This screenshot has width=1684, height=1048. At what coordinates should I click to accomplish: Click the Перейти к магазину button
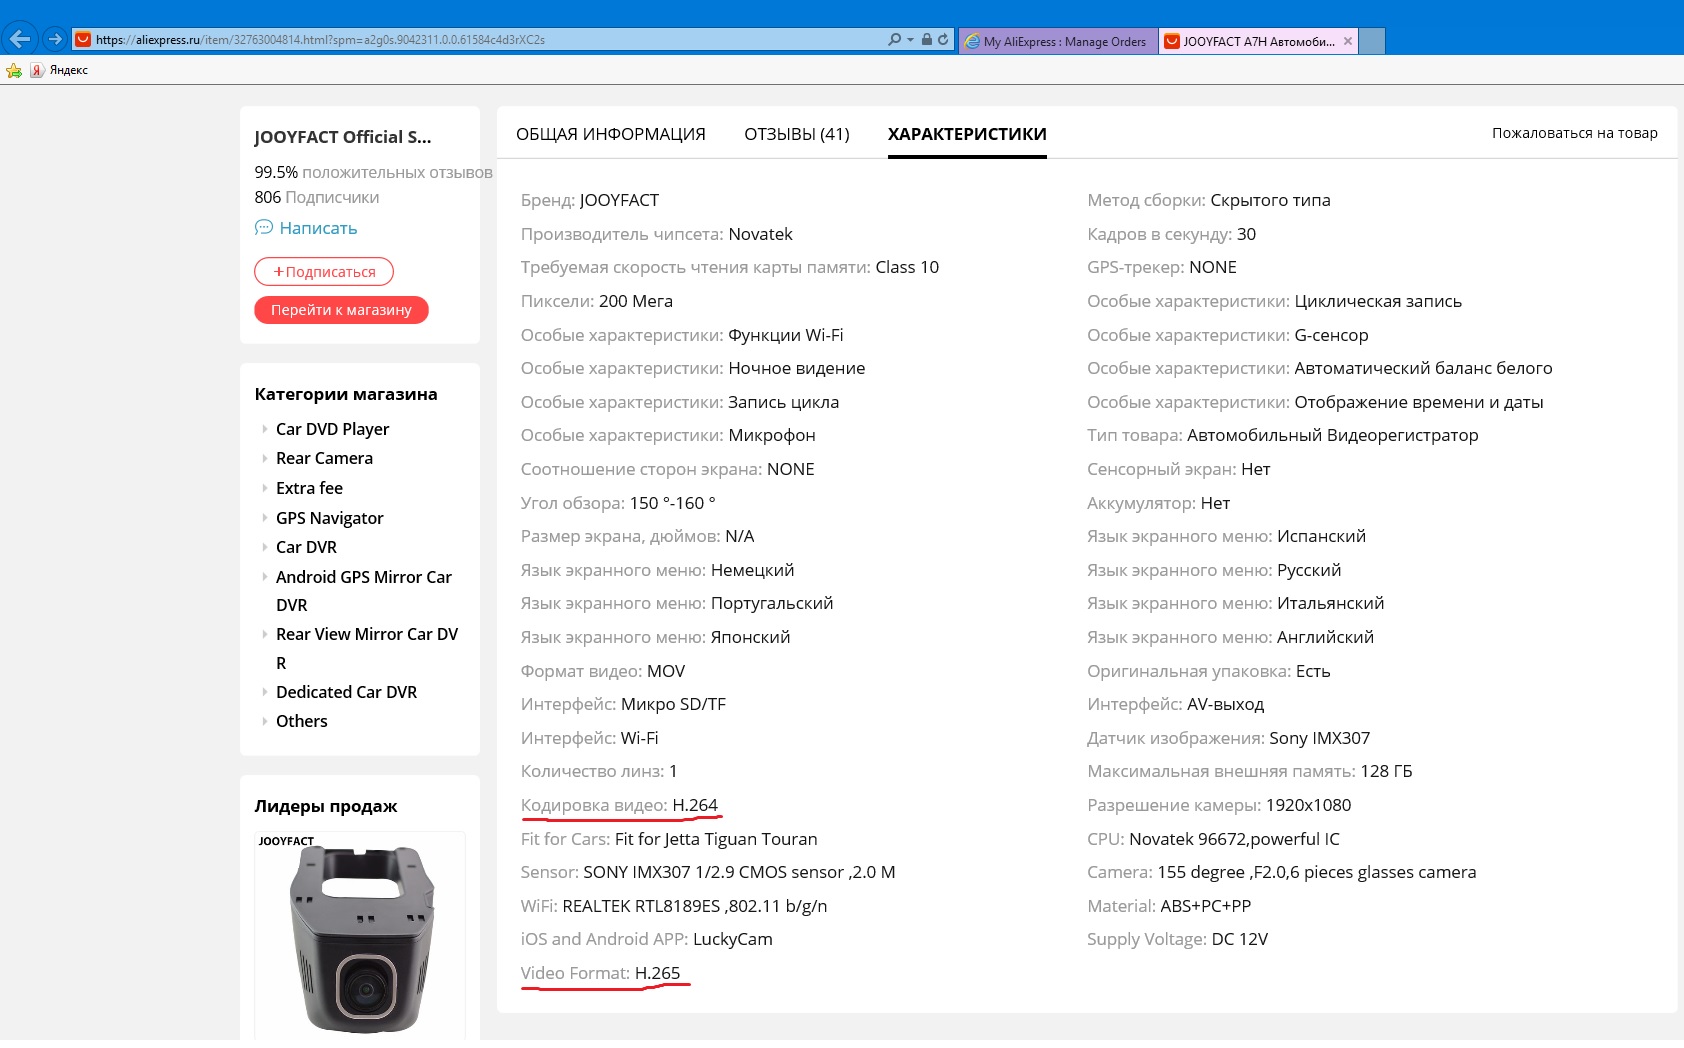coord(341,310)
